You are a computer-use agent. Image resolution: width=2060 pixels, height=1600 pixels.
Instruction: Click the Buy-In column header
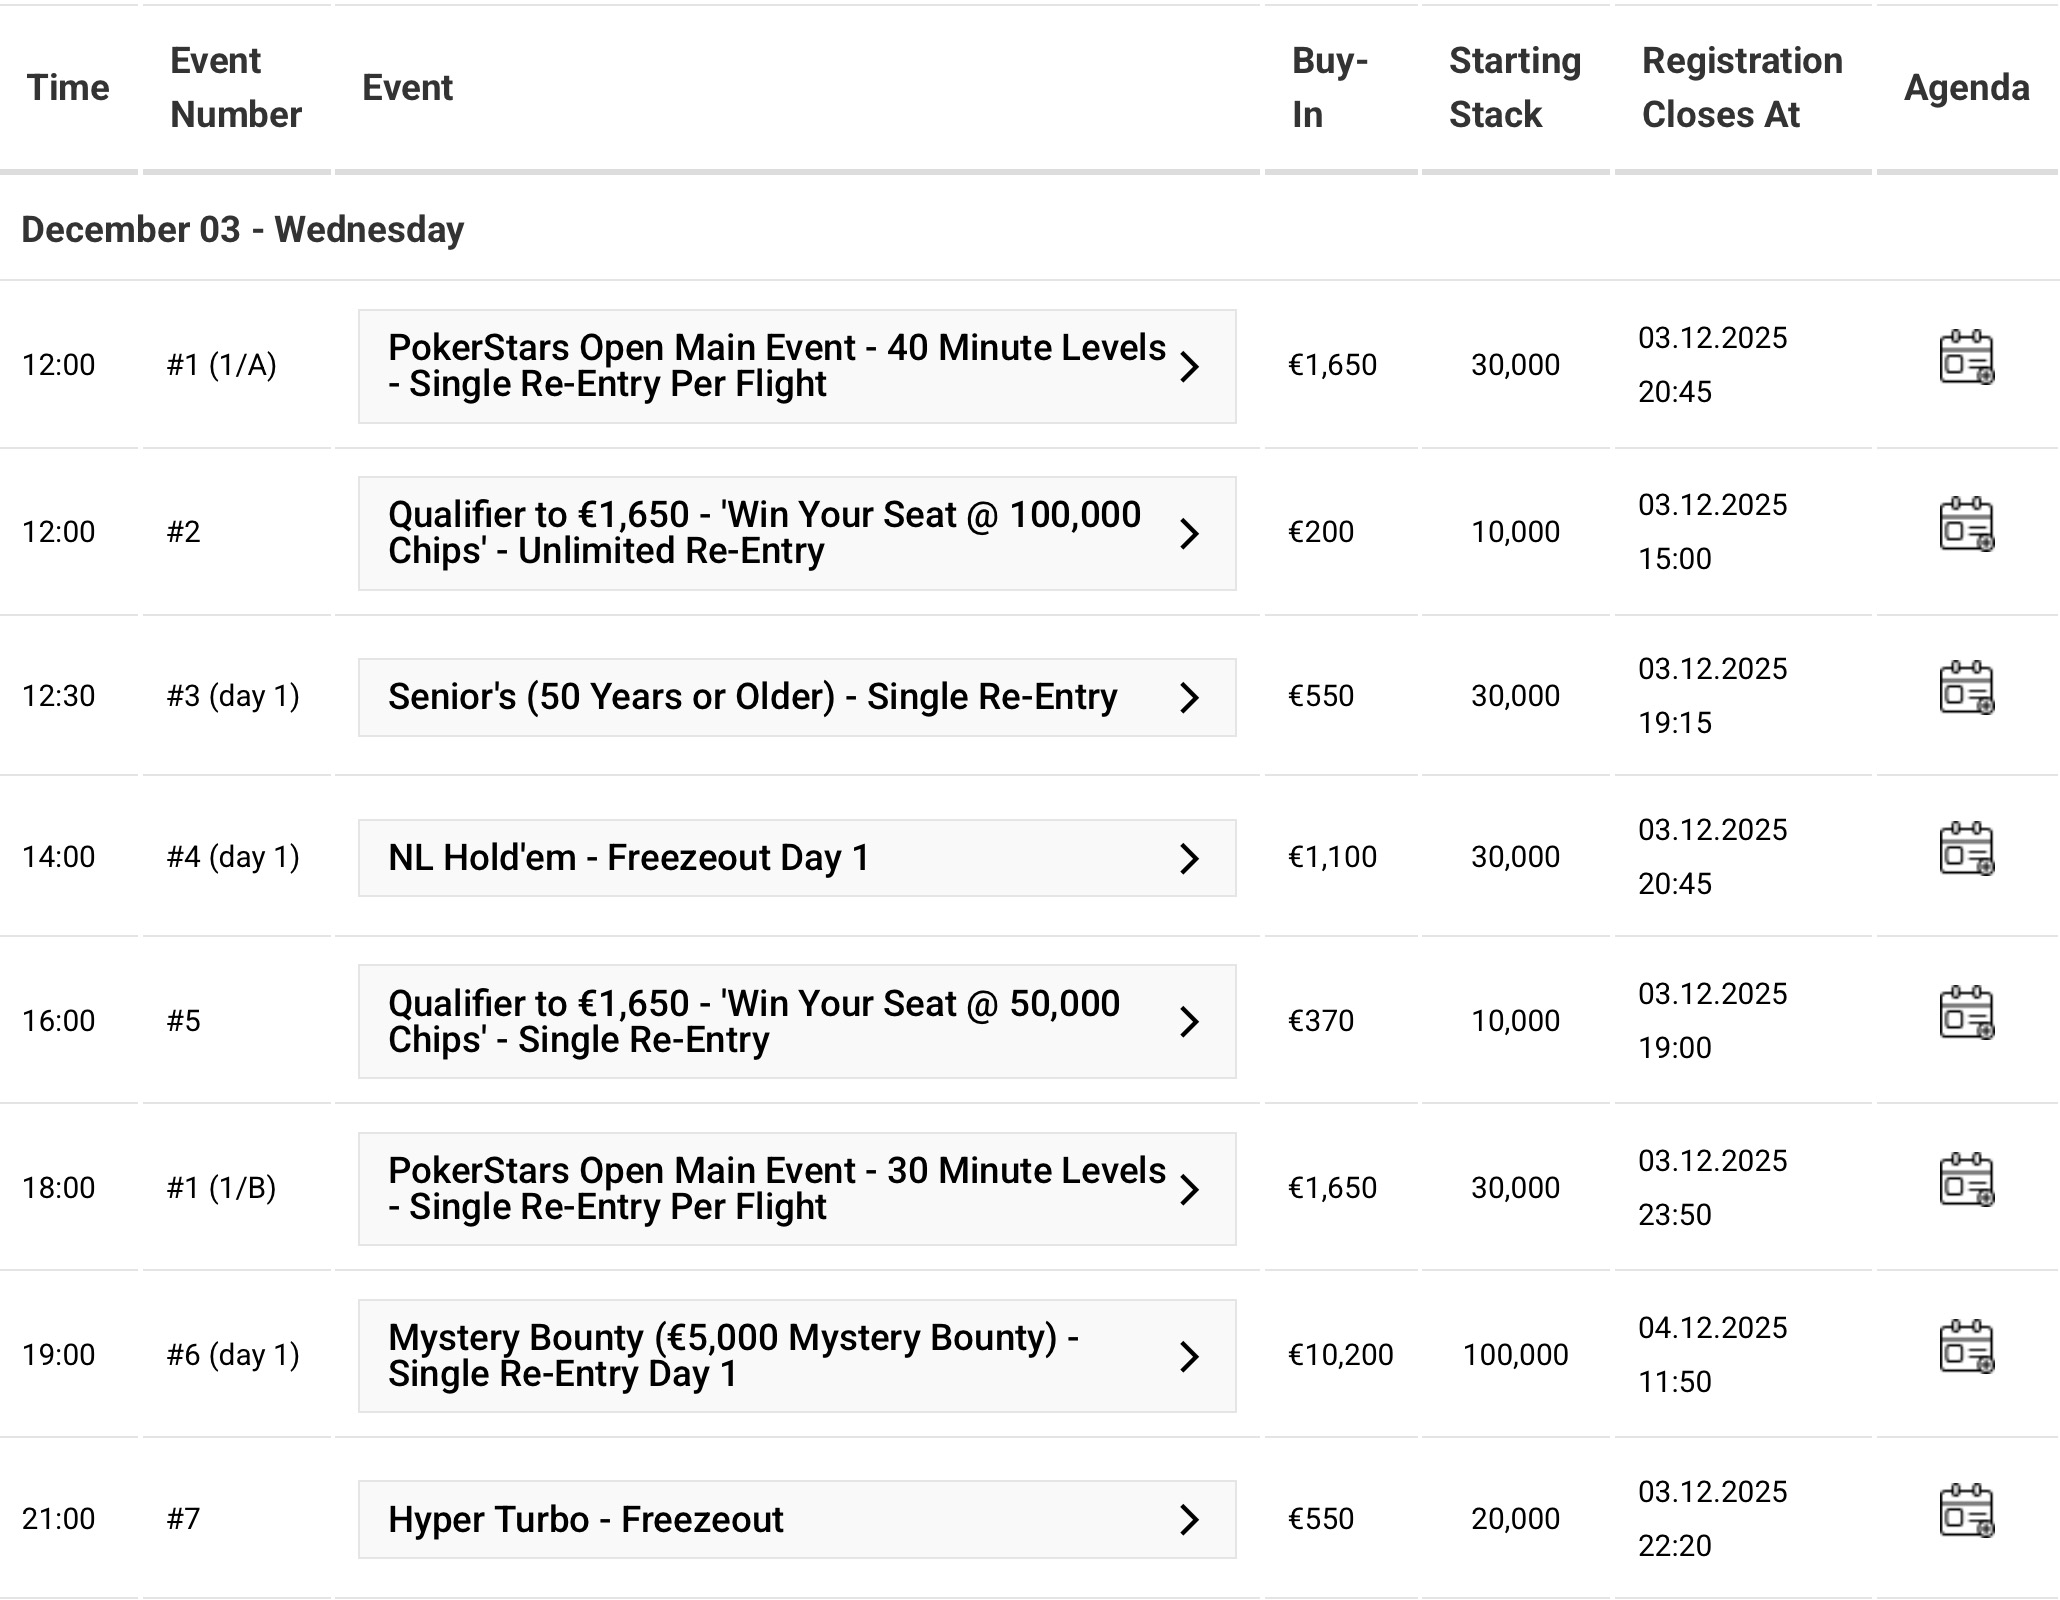1329,88
